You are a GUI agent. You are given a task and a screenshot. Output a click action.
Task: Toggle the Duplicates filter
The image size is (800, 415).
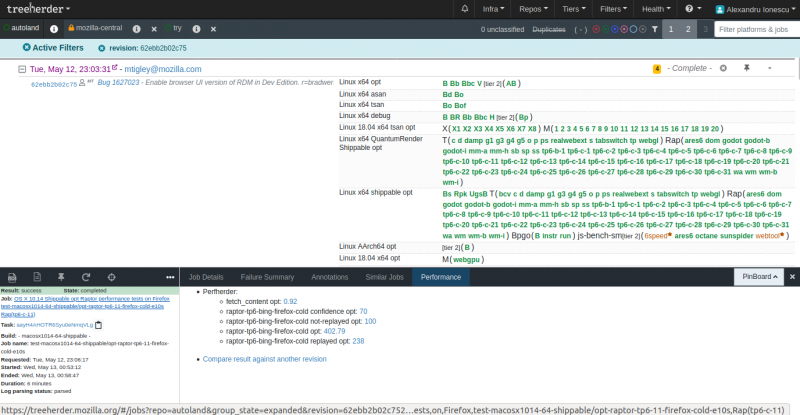pos(548,30)
